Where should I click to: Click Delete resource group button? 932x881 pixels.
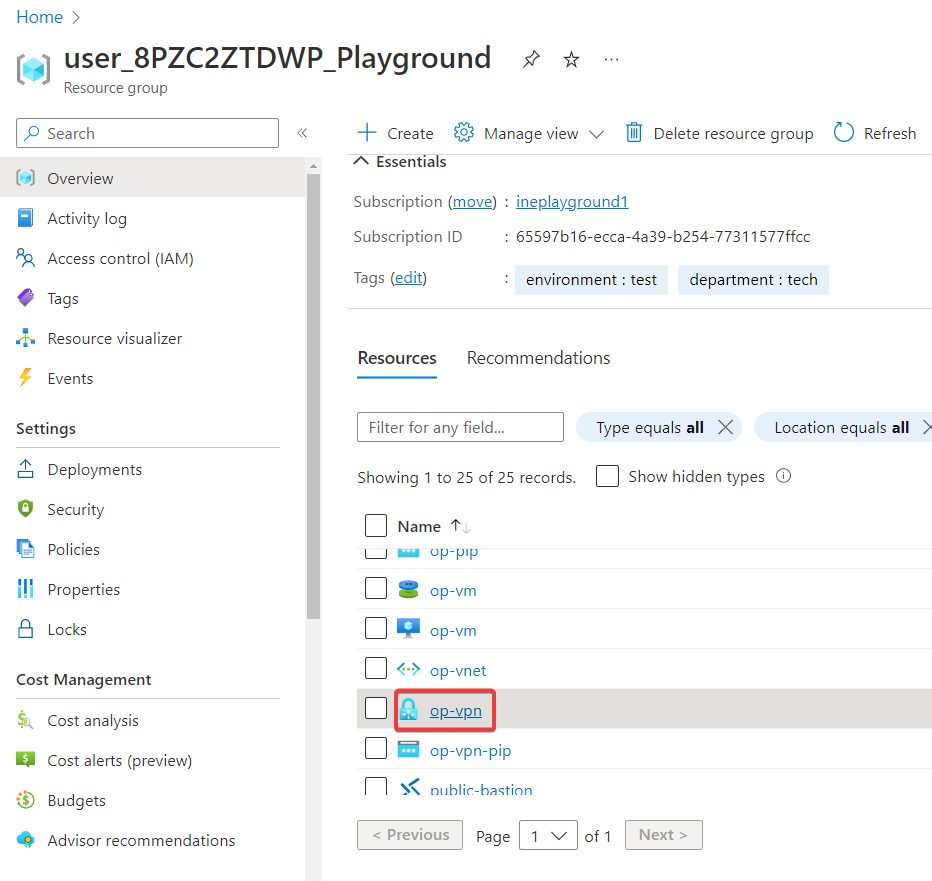(x=720, y=133)
